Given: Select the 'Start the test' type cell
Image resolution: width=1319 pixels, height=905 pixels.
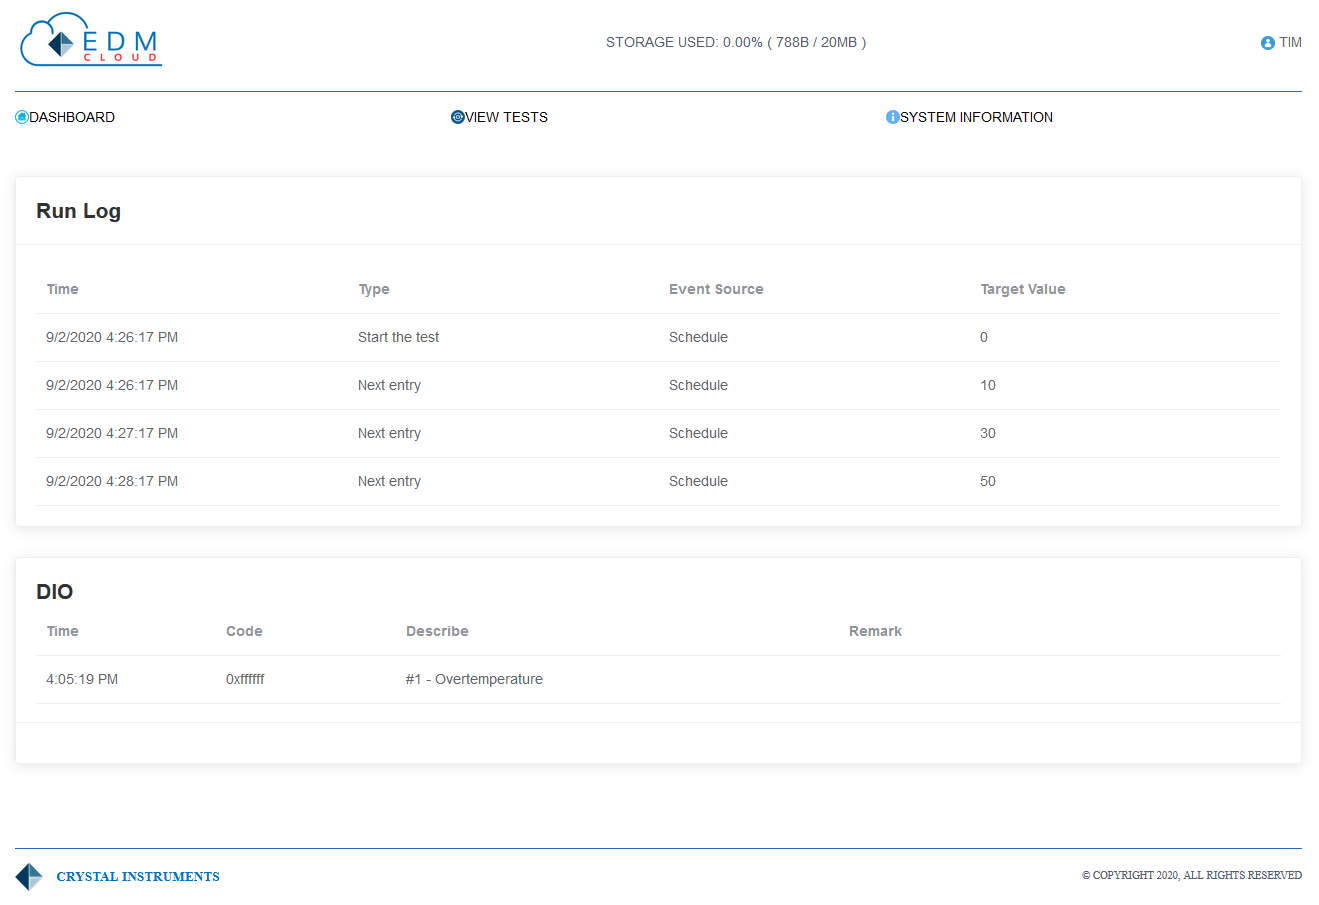Looking at the screenshot, I should point(398,337).
